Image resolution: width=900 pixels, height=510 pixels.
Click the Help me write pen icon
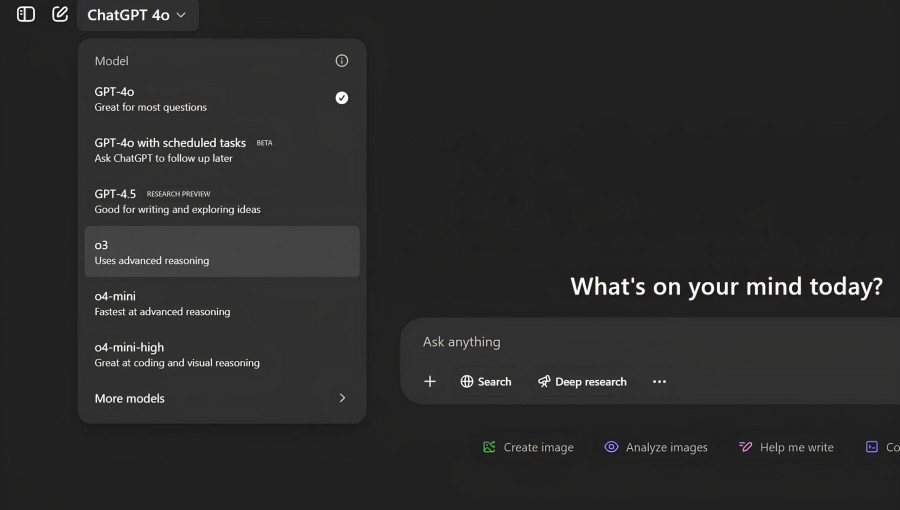pyautogui.click(x=745, y=446)
